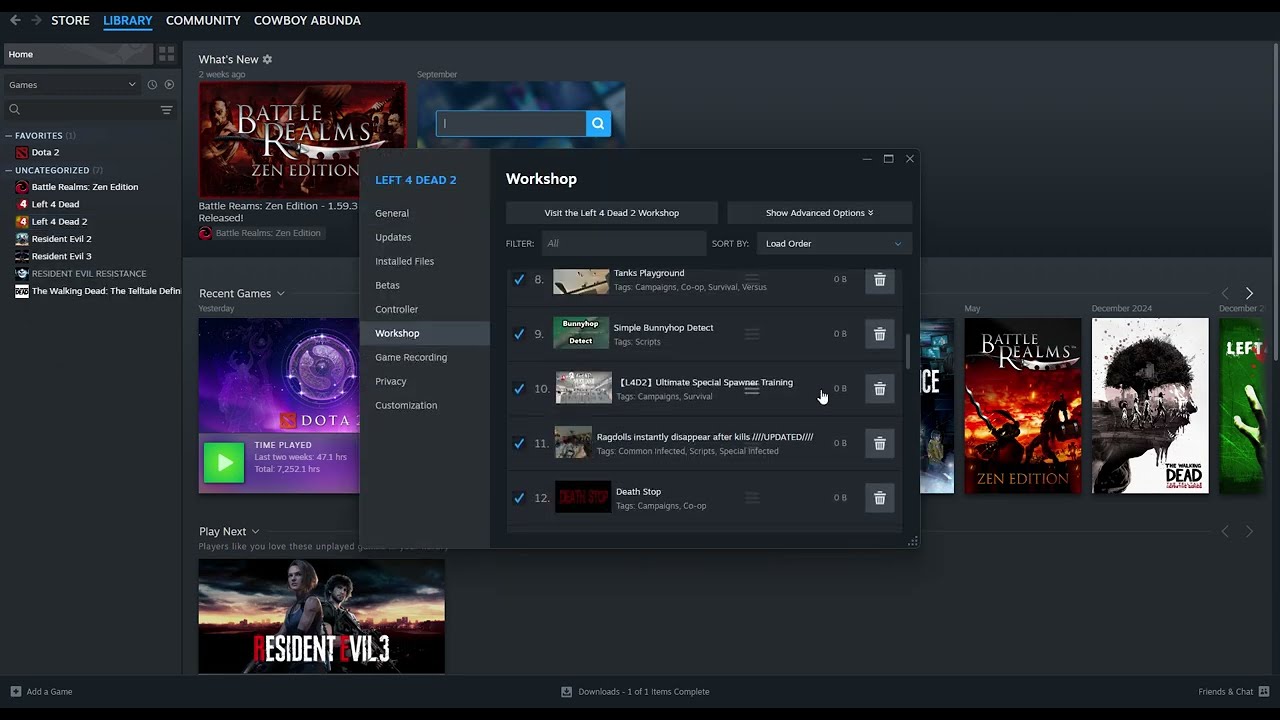The width and height of the screenshot is (1280, 720).
Task: Click the workshop Filter text field
Action: [x=623, y=244]
